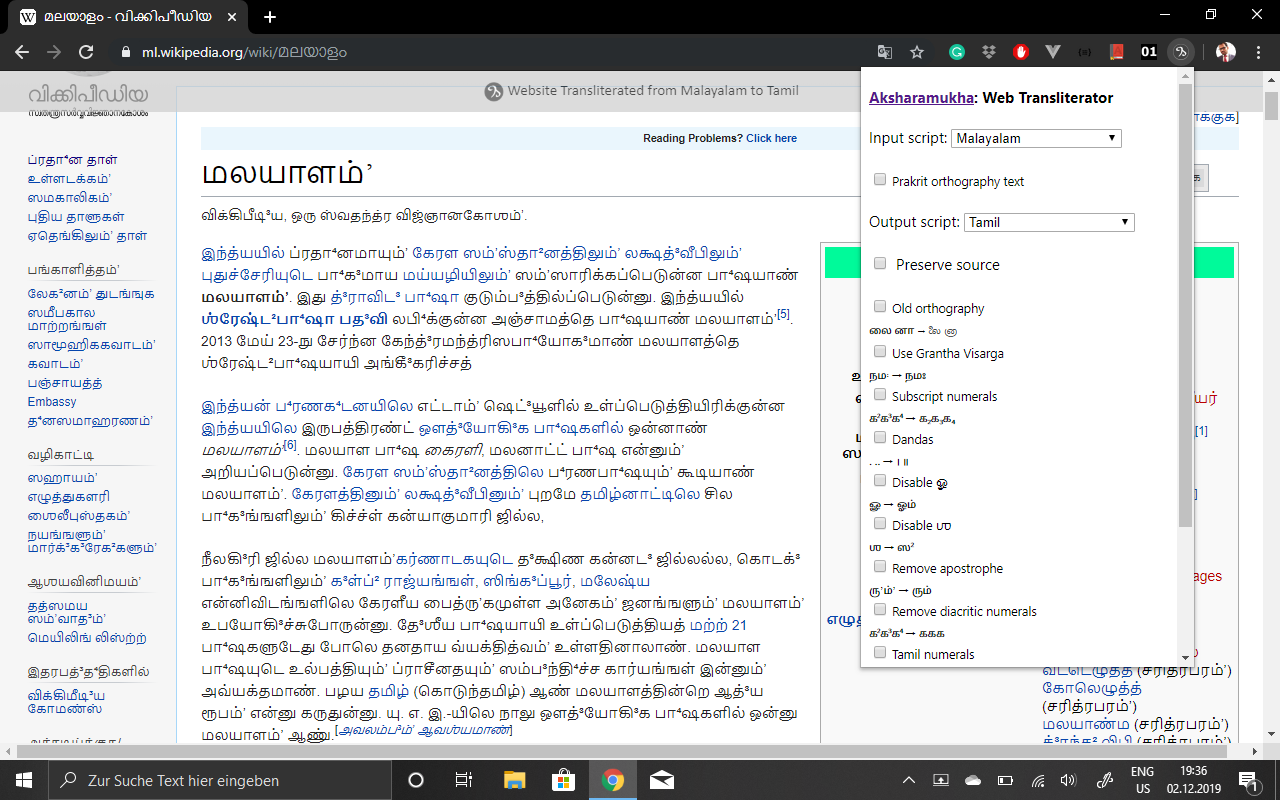This screenshot has width=1280, height=800.
Task: Open the curly-braces extension icon
Action: [1085, 52]
